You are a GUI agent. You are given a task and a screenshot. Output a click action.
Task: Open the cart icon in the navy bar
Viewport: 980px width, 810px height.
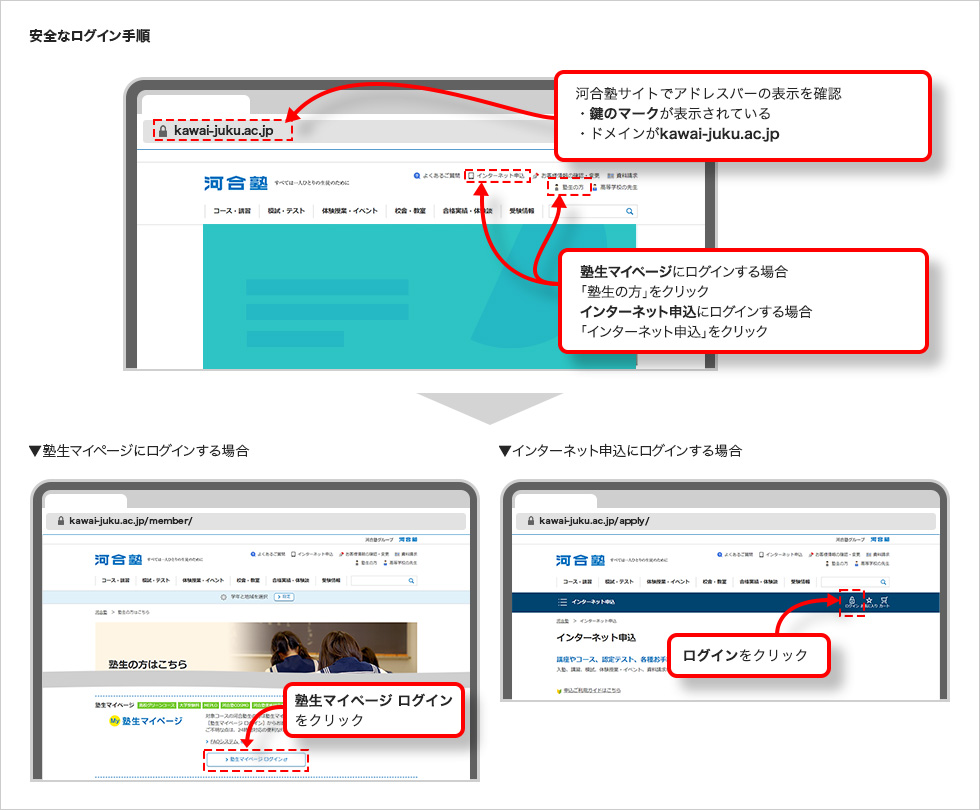tap(884, 602)
